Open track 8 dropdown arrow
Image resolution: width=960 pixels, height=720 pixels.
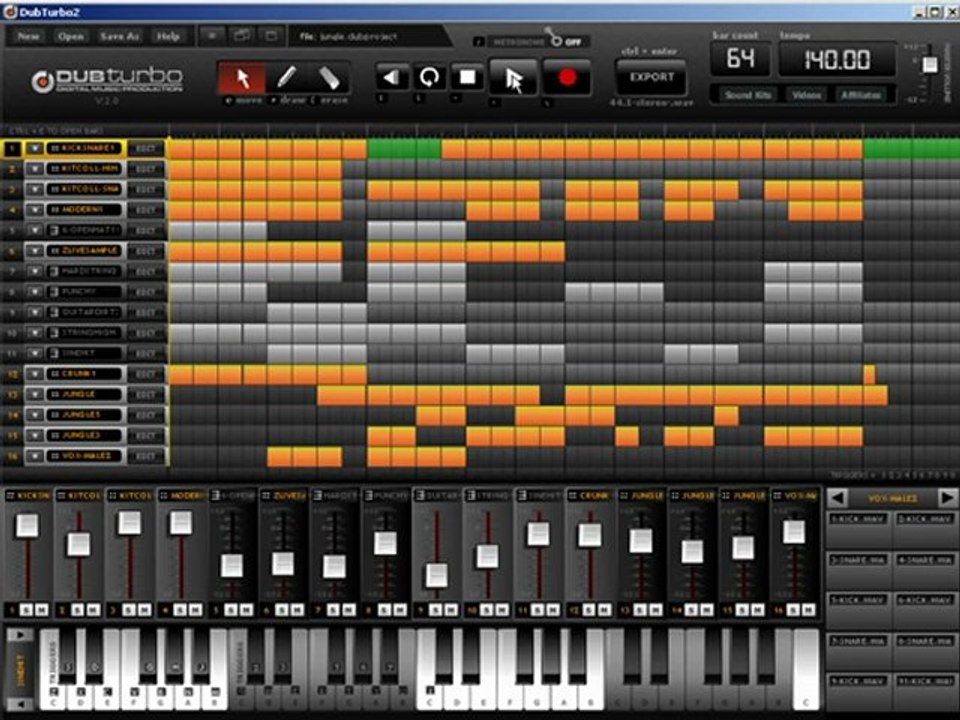(35, 292)
